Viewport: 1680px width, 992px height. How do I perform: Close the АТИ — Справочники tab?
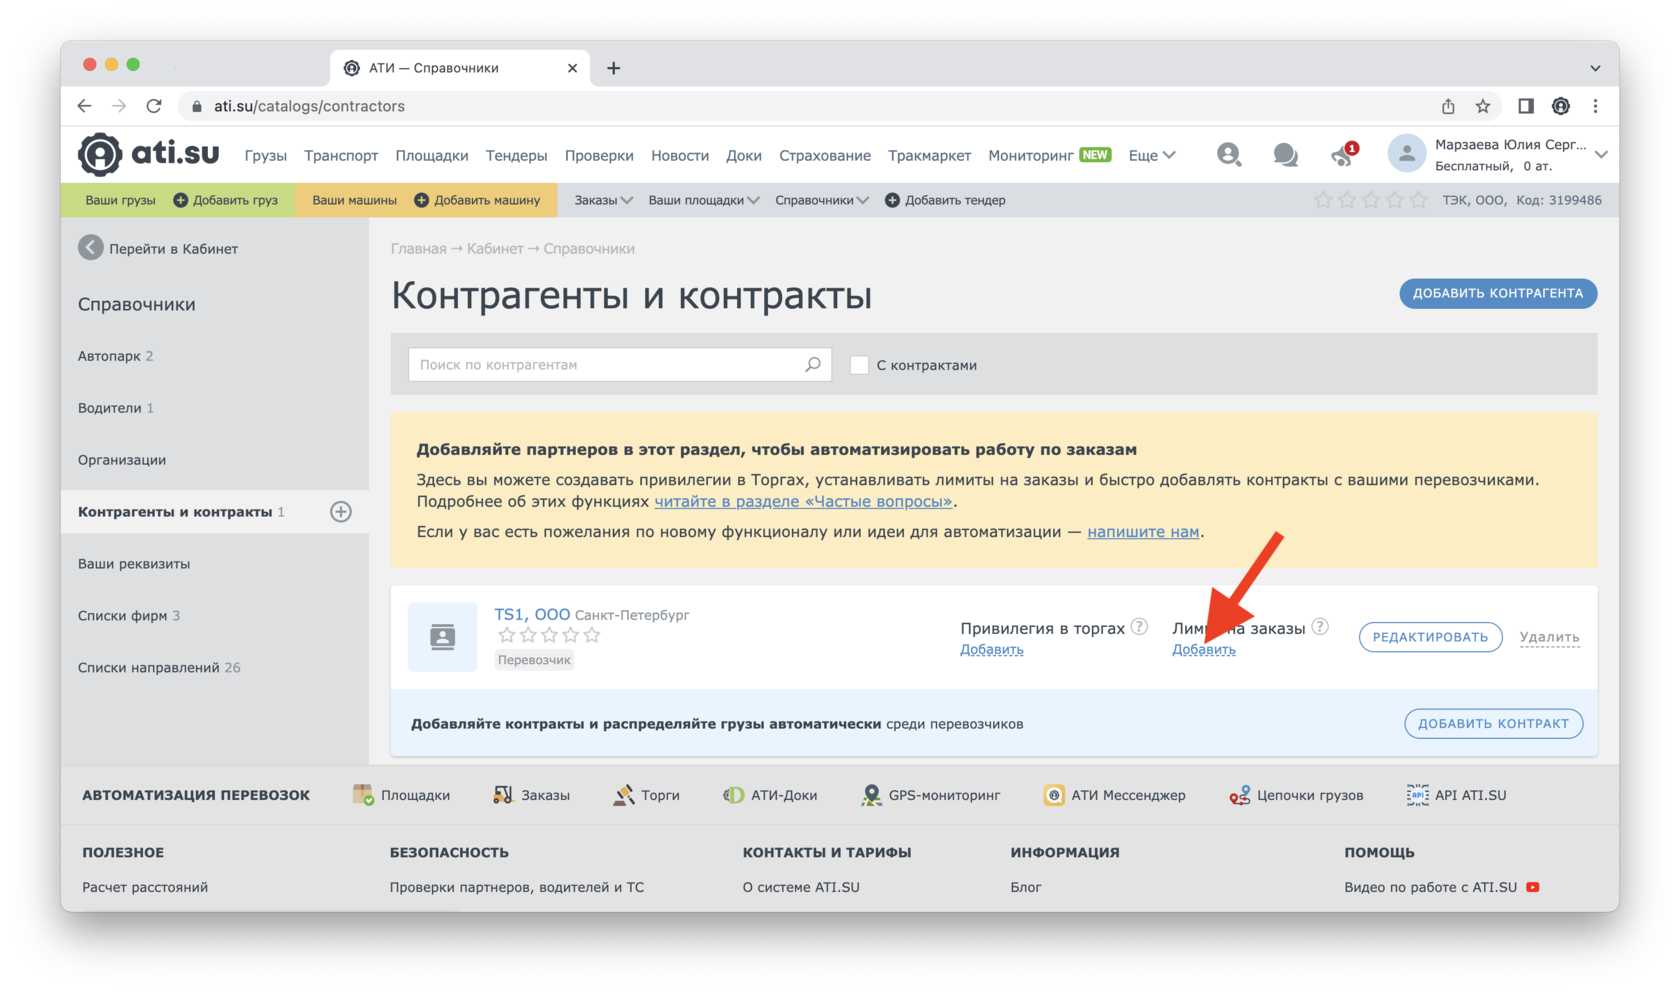572,68
